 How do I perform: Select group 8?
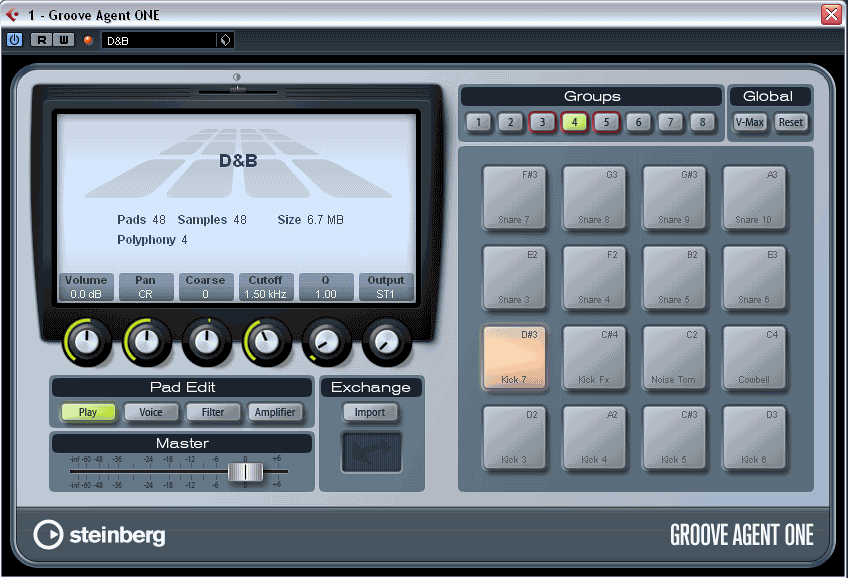[x=702, y=122]
